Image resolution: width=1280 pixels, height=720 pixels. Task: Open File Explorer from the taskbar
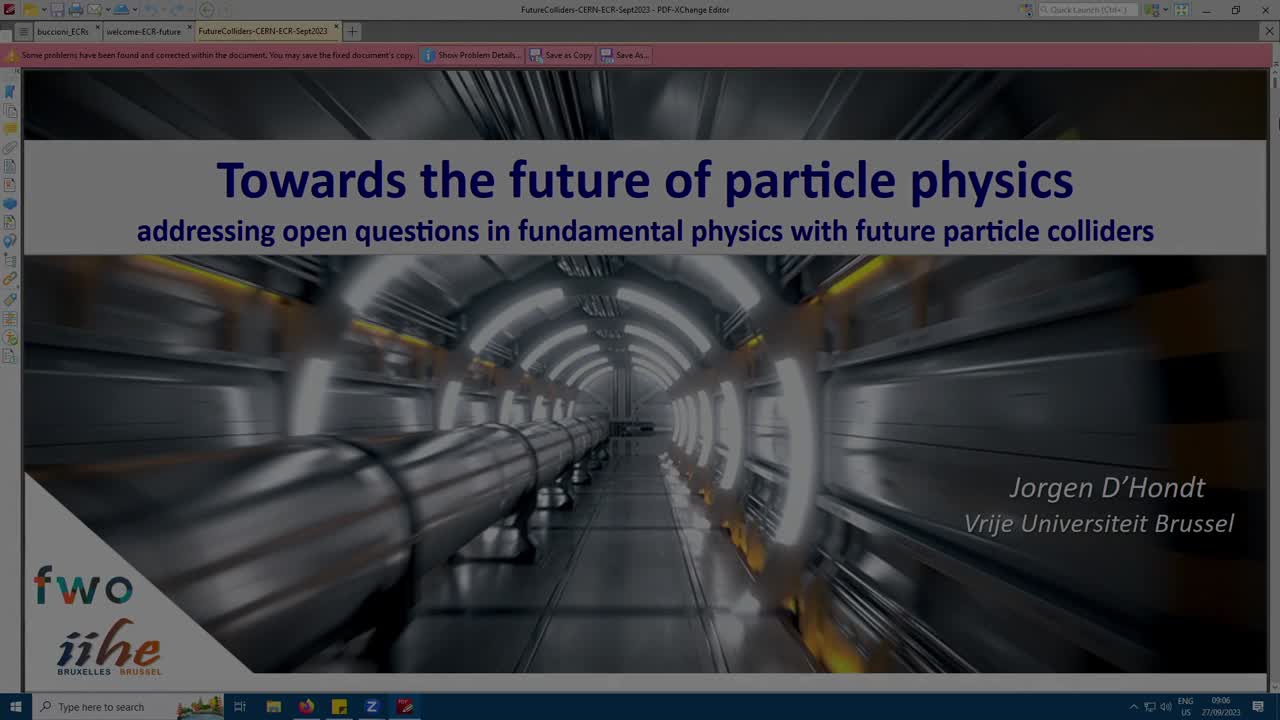(x=273, y=707)
